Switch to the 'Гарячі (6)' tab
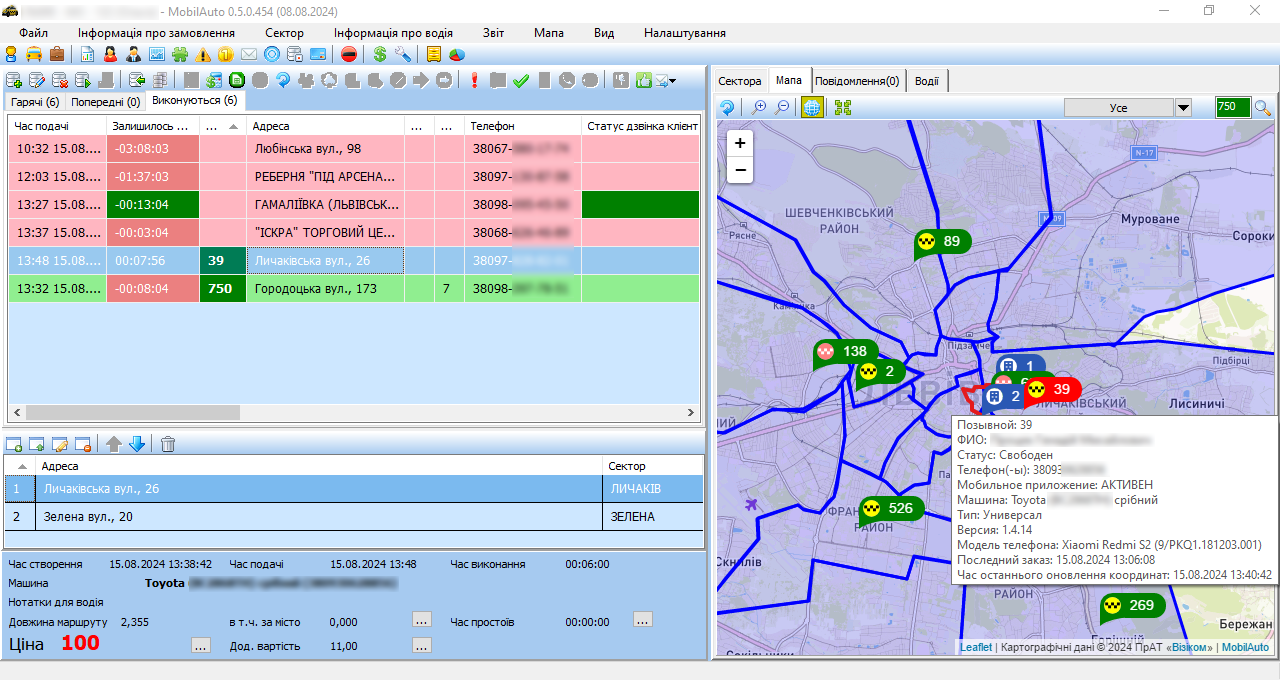The height and width of the screenshot is (680, 1280). (x=35, y=102)
